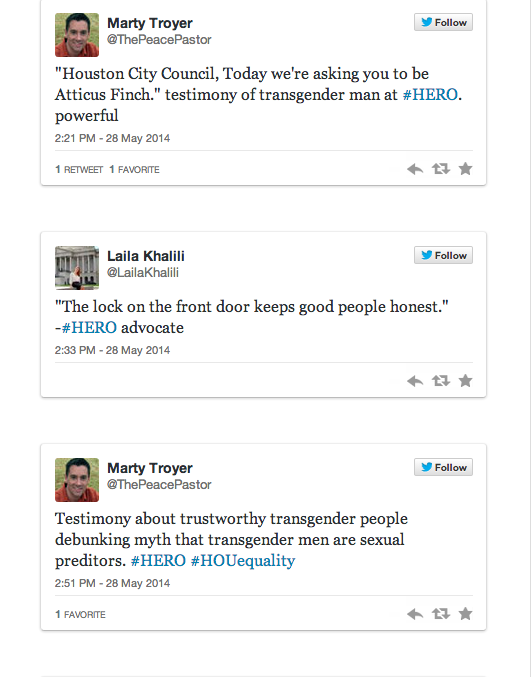The width and height of the screenshot is (531, 677).
Task: Follow Marty Troyer from the 2:51 PM tweet
Action: [x=443, y=467]
